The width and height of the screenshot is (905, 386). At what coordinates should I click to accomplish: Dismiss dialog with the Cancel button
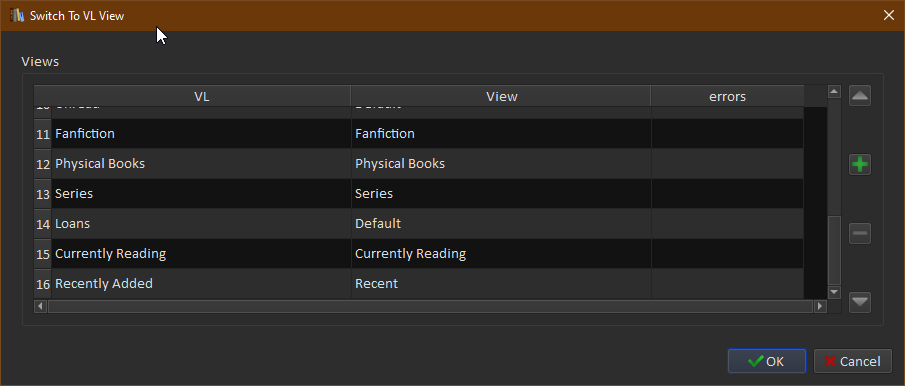pos(852,361)
